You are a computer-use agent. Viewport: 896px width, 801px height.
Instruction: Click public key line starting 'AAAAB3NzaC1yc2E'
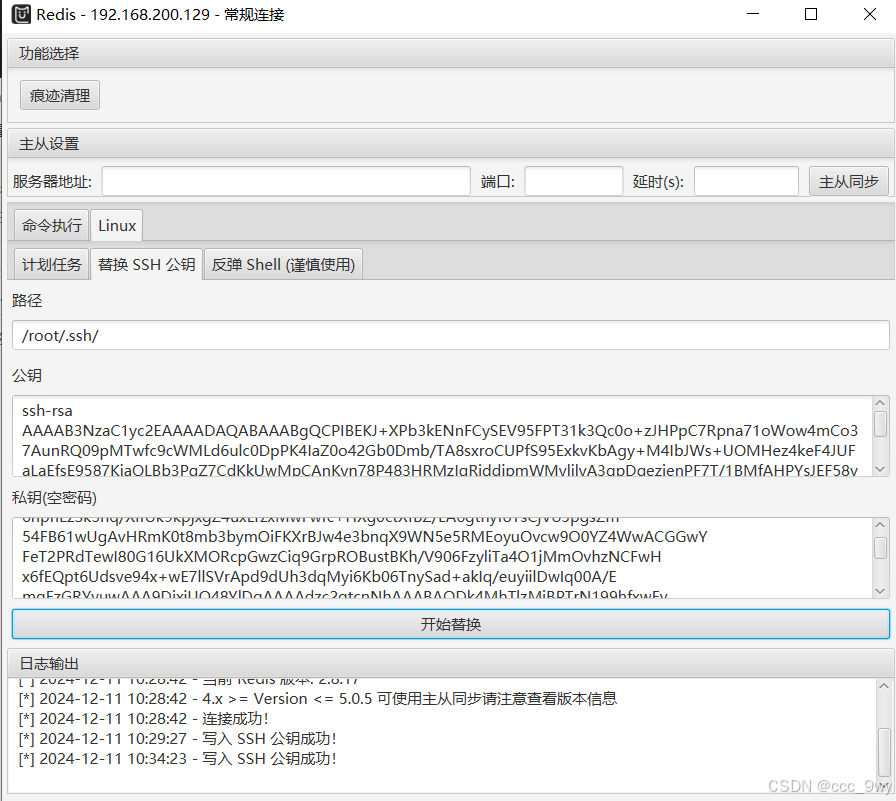pos(440,430)
